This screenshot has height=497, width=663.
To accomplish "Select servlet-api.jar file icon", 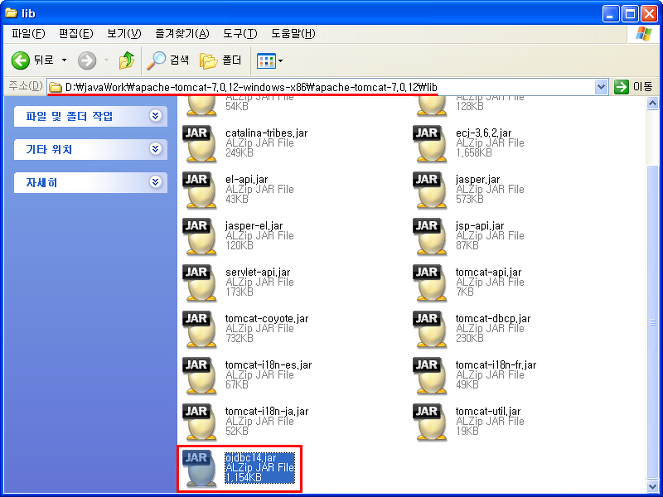I will click(200, 283).
